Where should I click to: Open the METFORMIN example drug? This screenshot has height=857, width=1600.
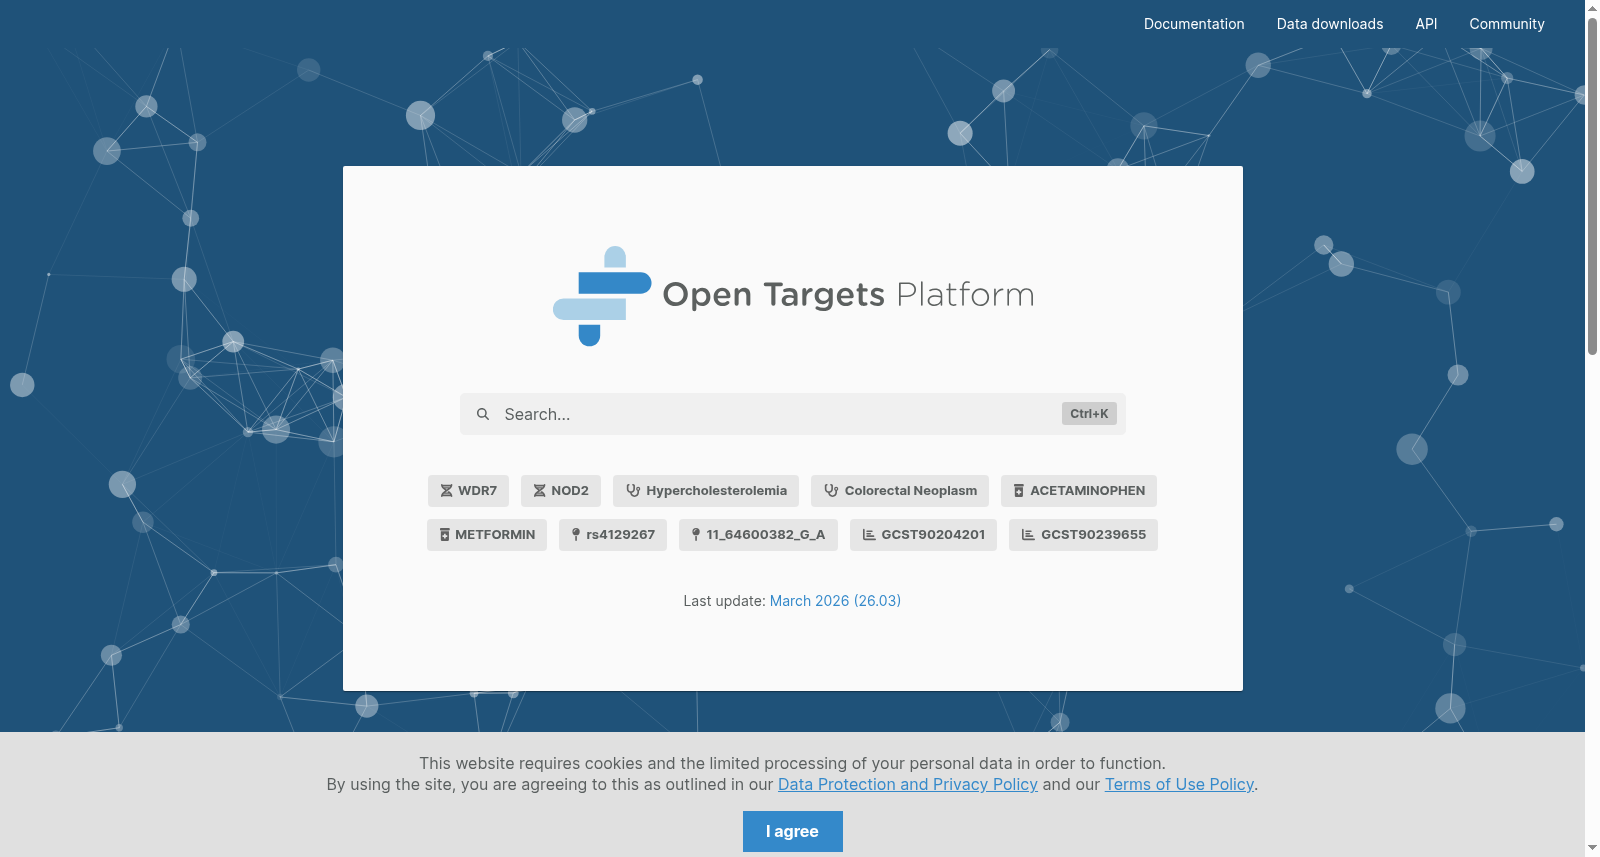click(x=487, y=535)
